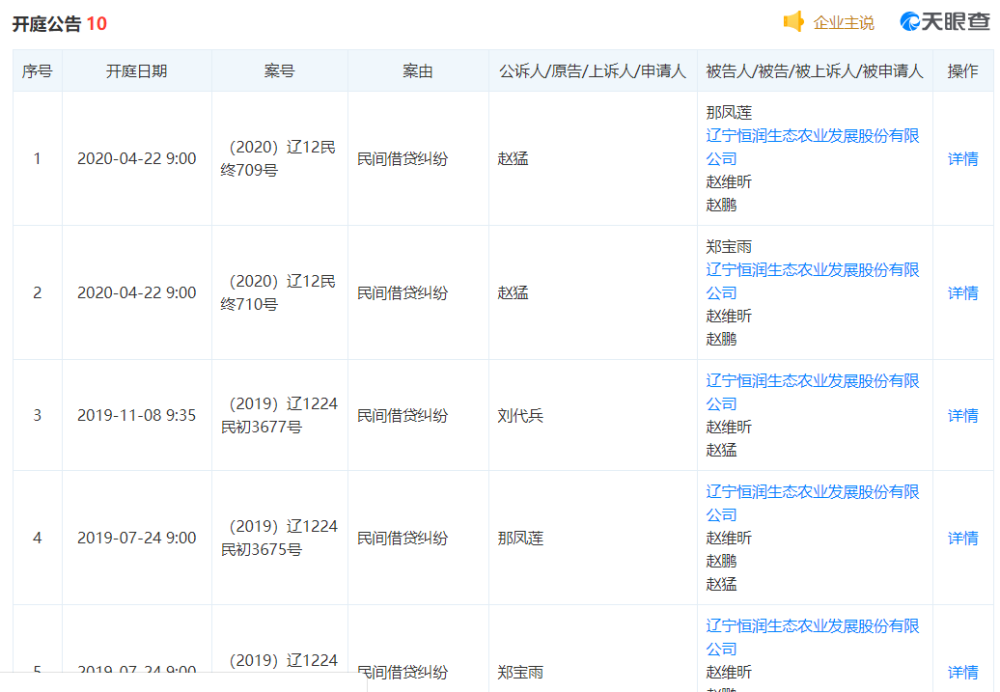Click 民间借贷纠纷 in row 3
The width and height of the screenshot is (1000, 692).
point(402,415)
